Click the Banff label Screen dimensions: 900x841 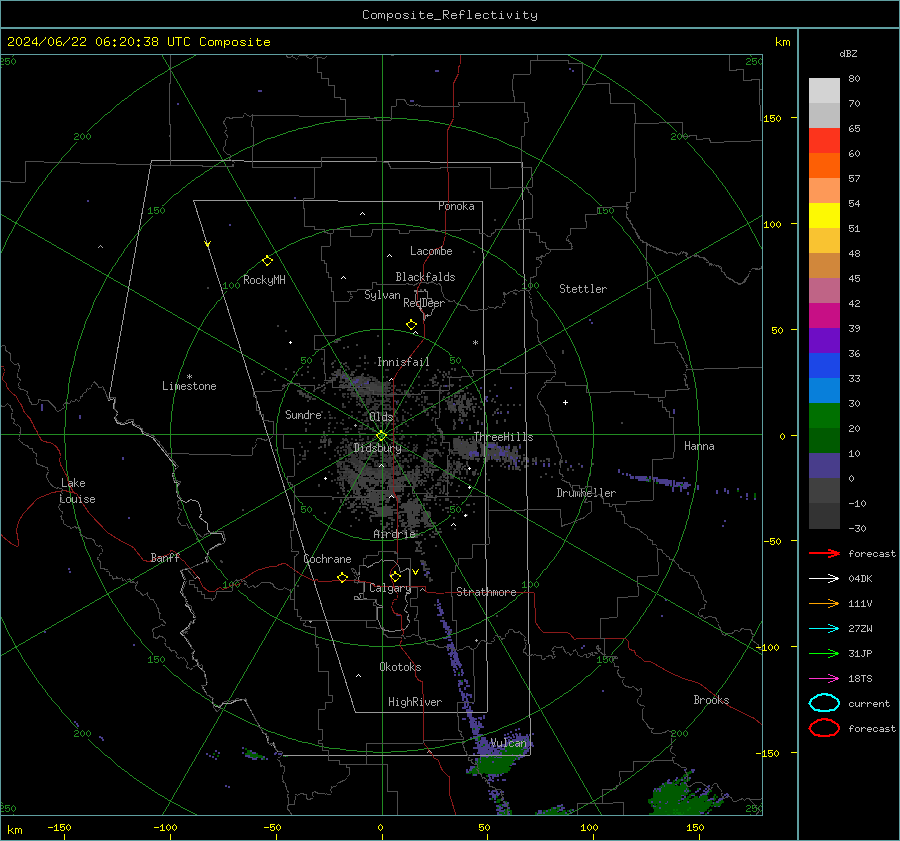tap(165, 557)
